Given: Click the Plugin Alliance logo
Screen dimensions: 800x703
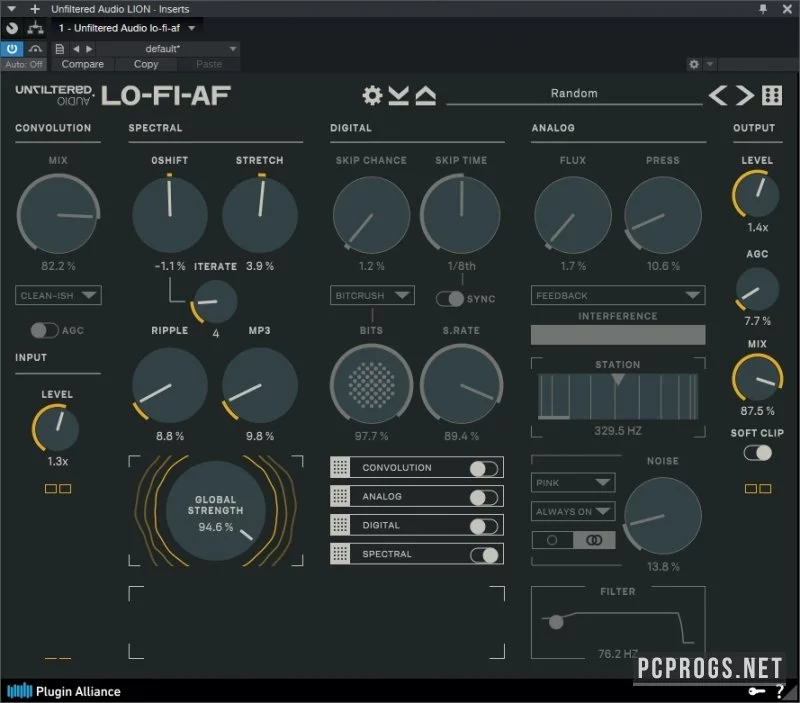Looking at the screenshot, I should (x=64, y=691).
